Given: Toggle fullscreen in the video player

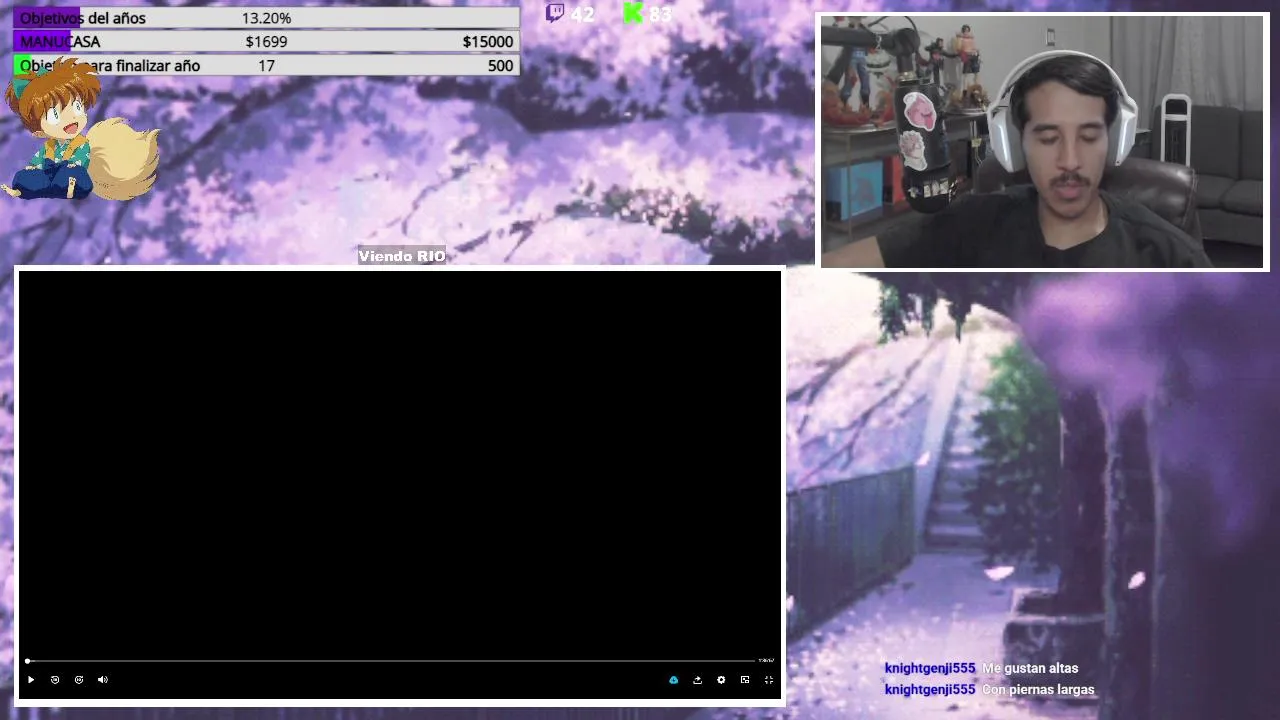Looking at the screenshot, I should point(769,680).
